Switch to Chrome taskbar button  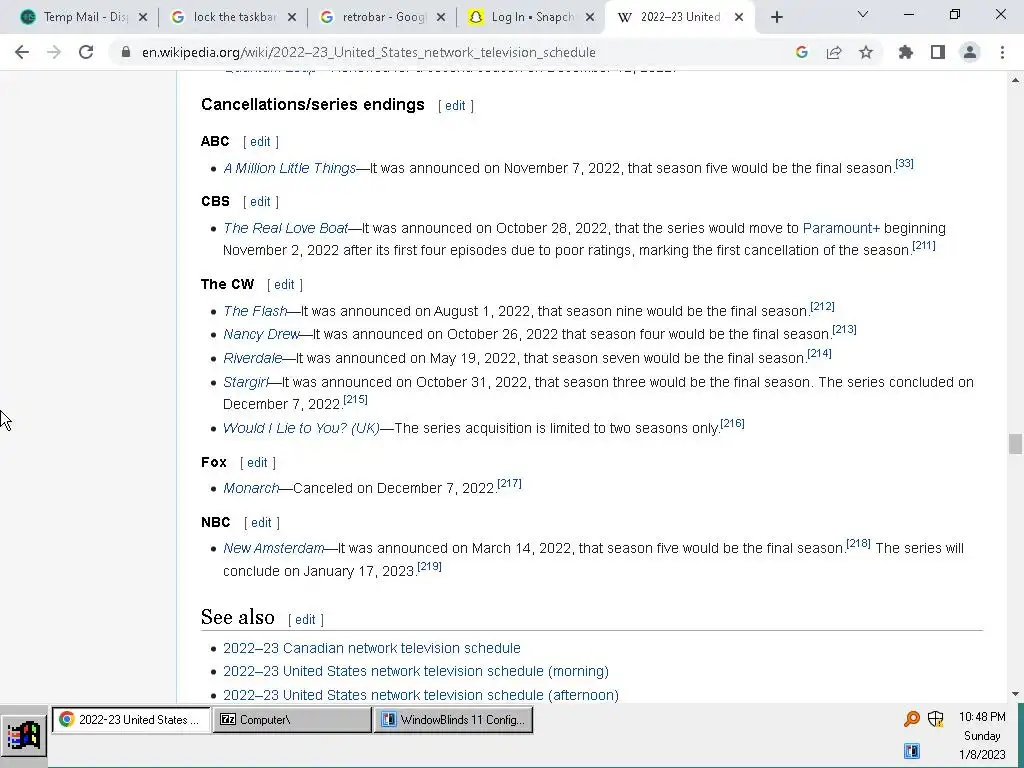click(131, 720)
